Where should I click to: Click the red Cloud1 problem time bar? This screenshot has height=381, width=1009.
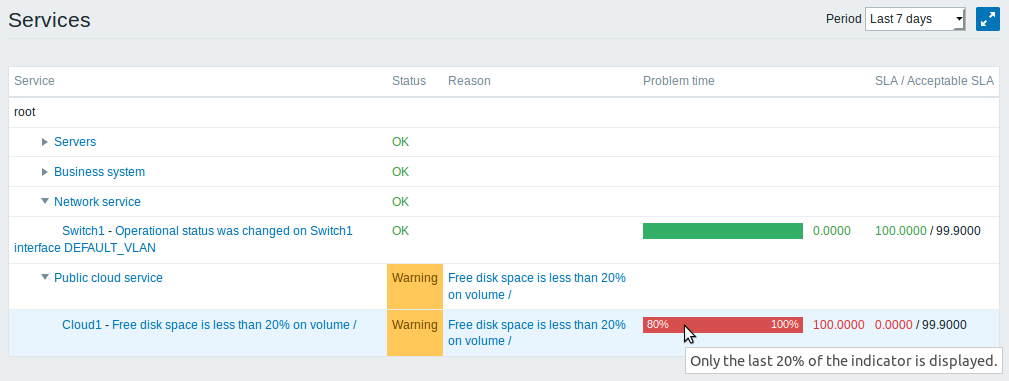coord(723,325)
